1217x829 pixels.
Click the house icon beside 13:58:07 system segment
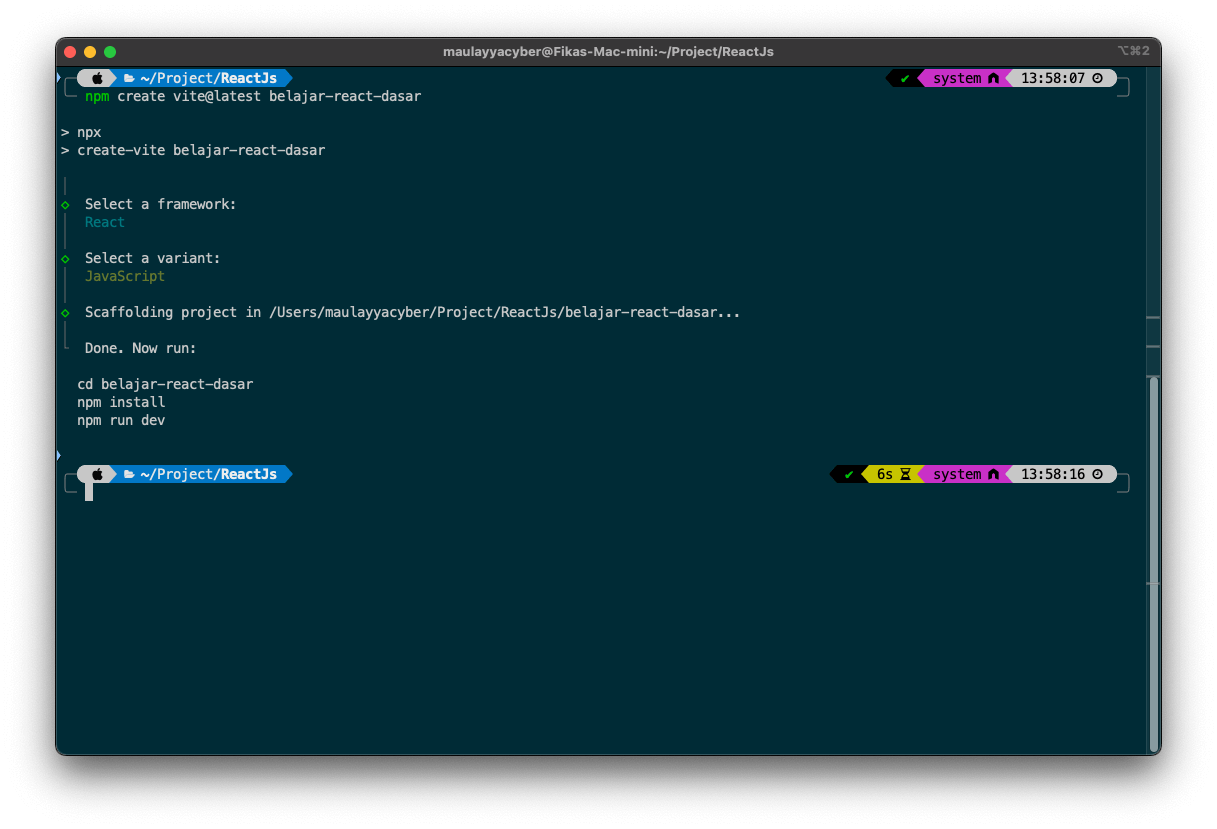pos(993,78)
